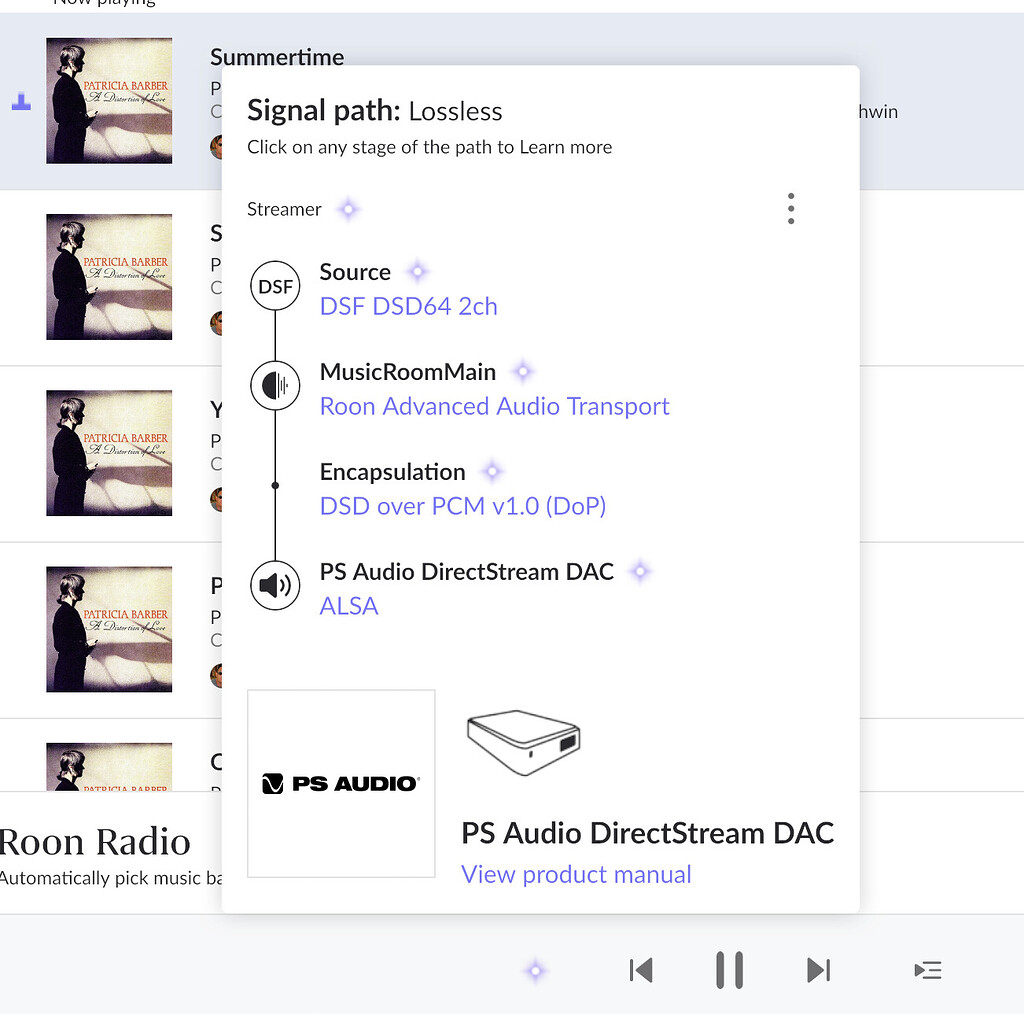Click the quality star next to Source

(x=417, y=271)
